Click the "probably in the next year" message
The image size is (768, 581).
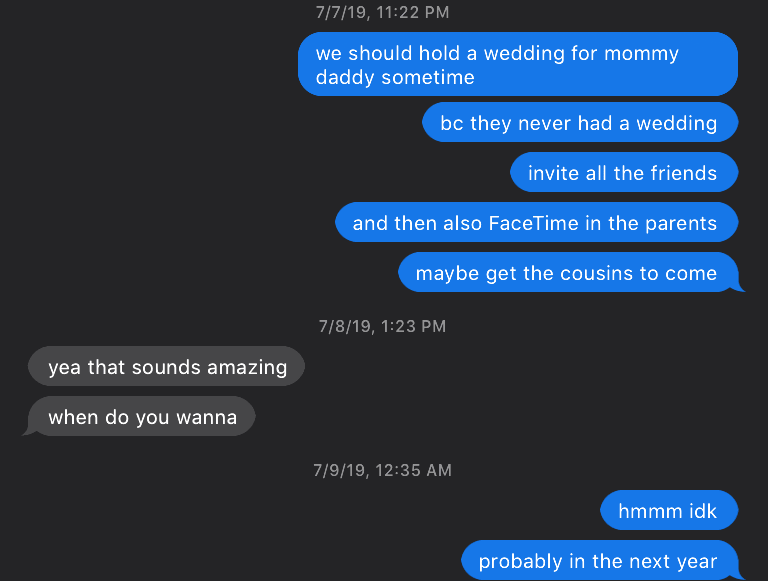598,561
